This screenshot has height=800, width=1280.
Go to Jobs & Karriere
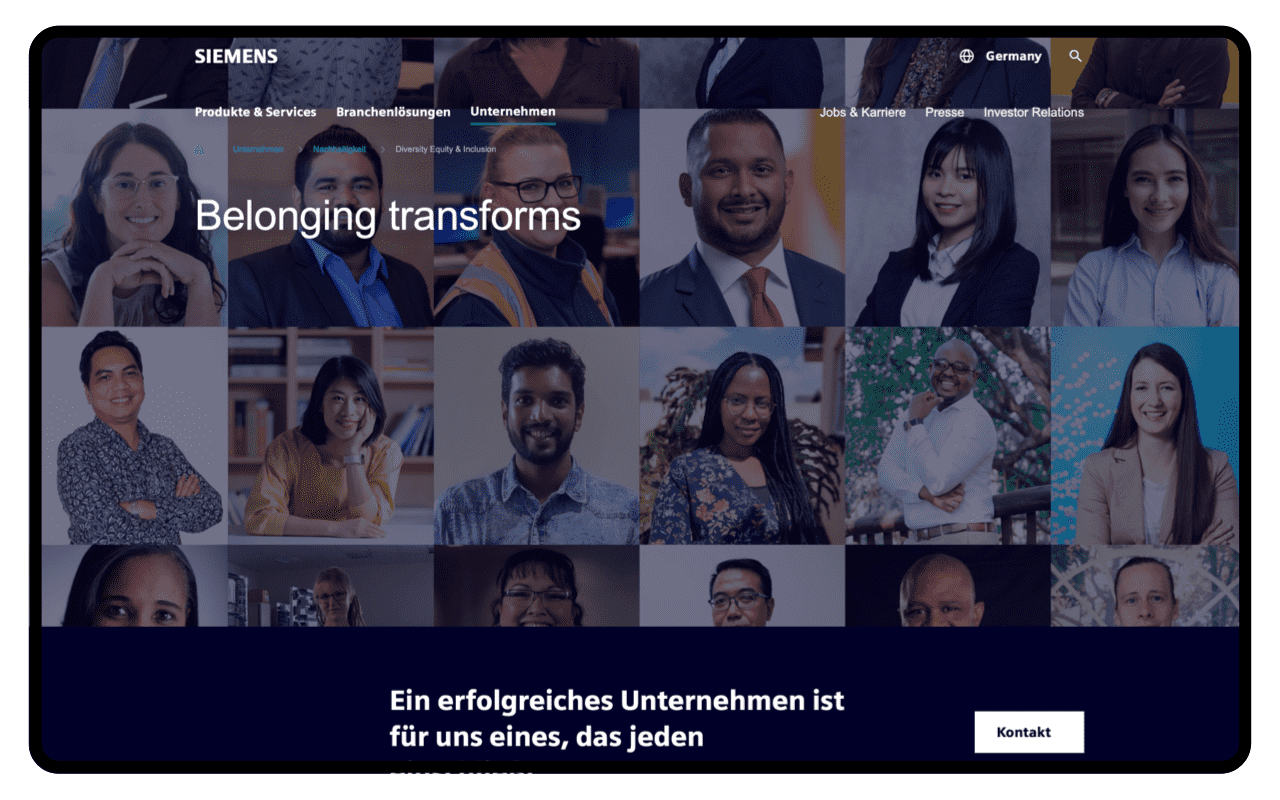862,112
